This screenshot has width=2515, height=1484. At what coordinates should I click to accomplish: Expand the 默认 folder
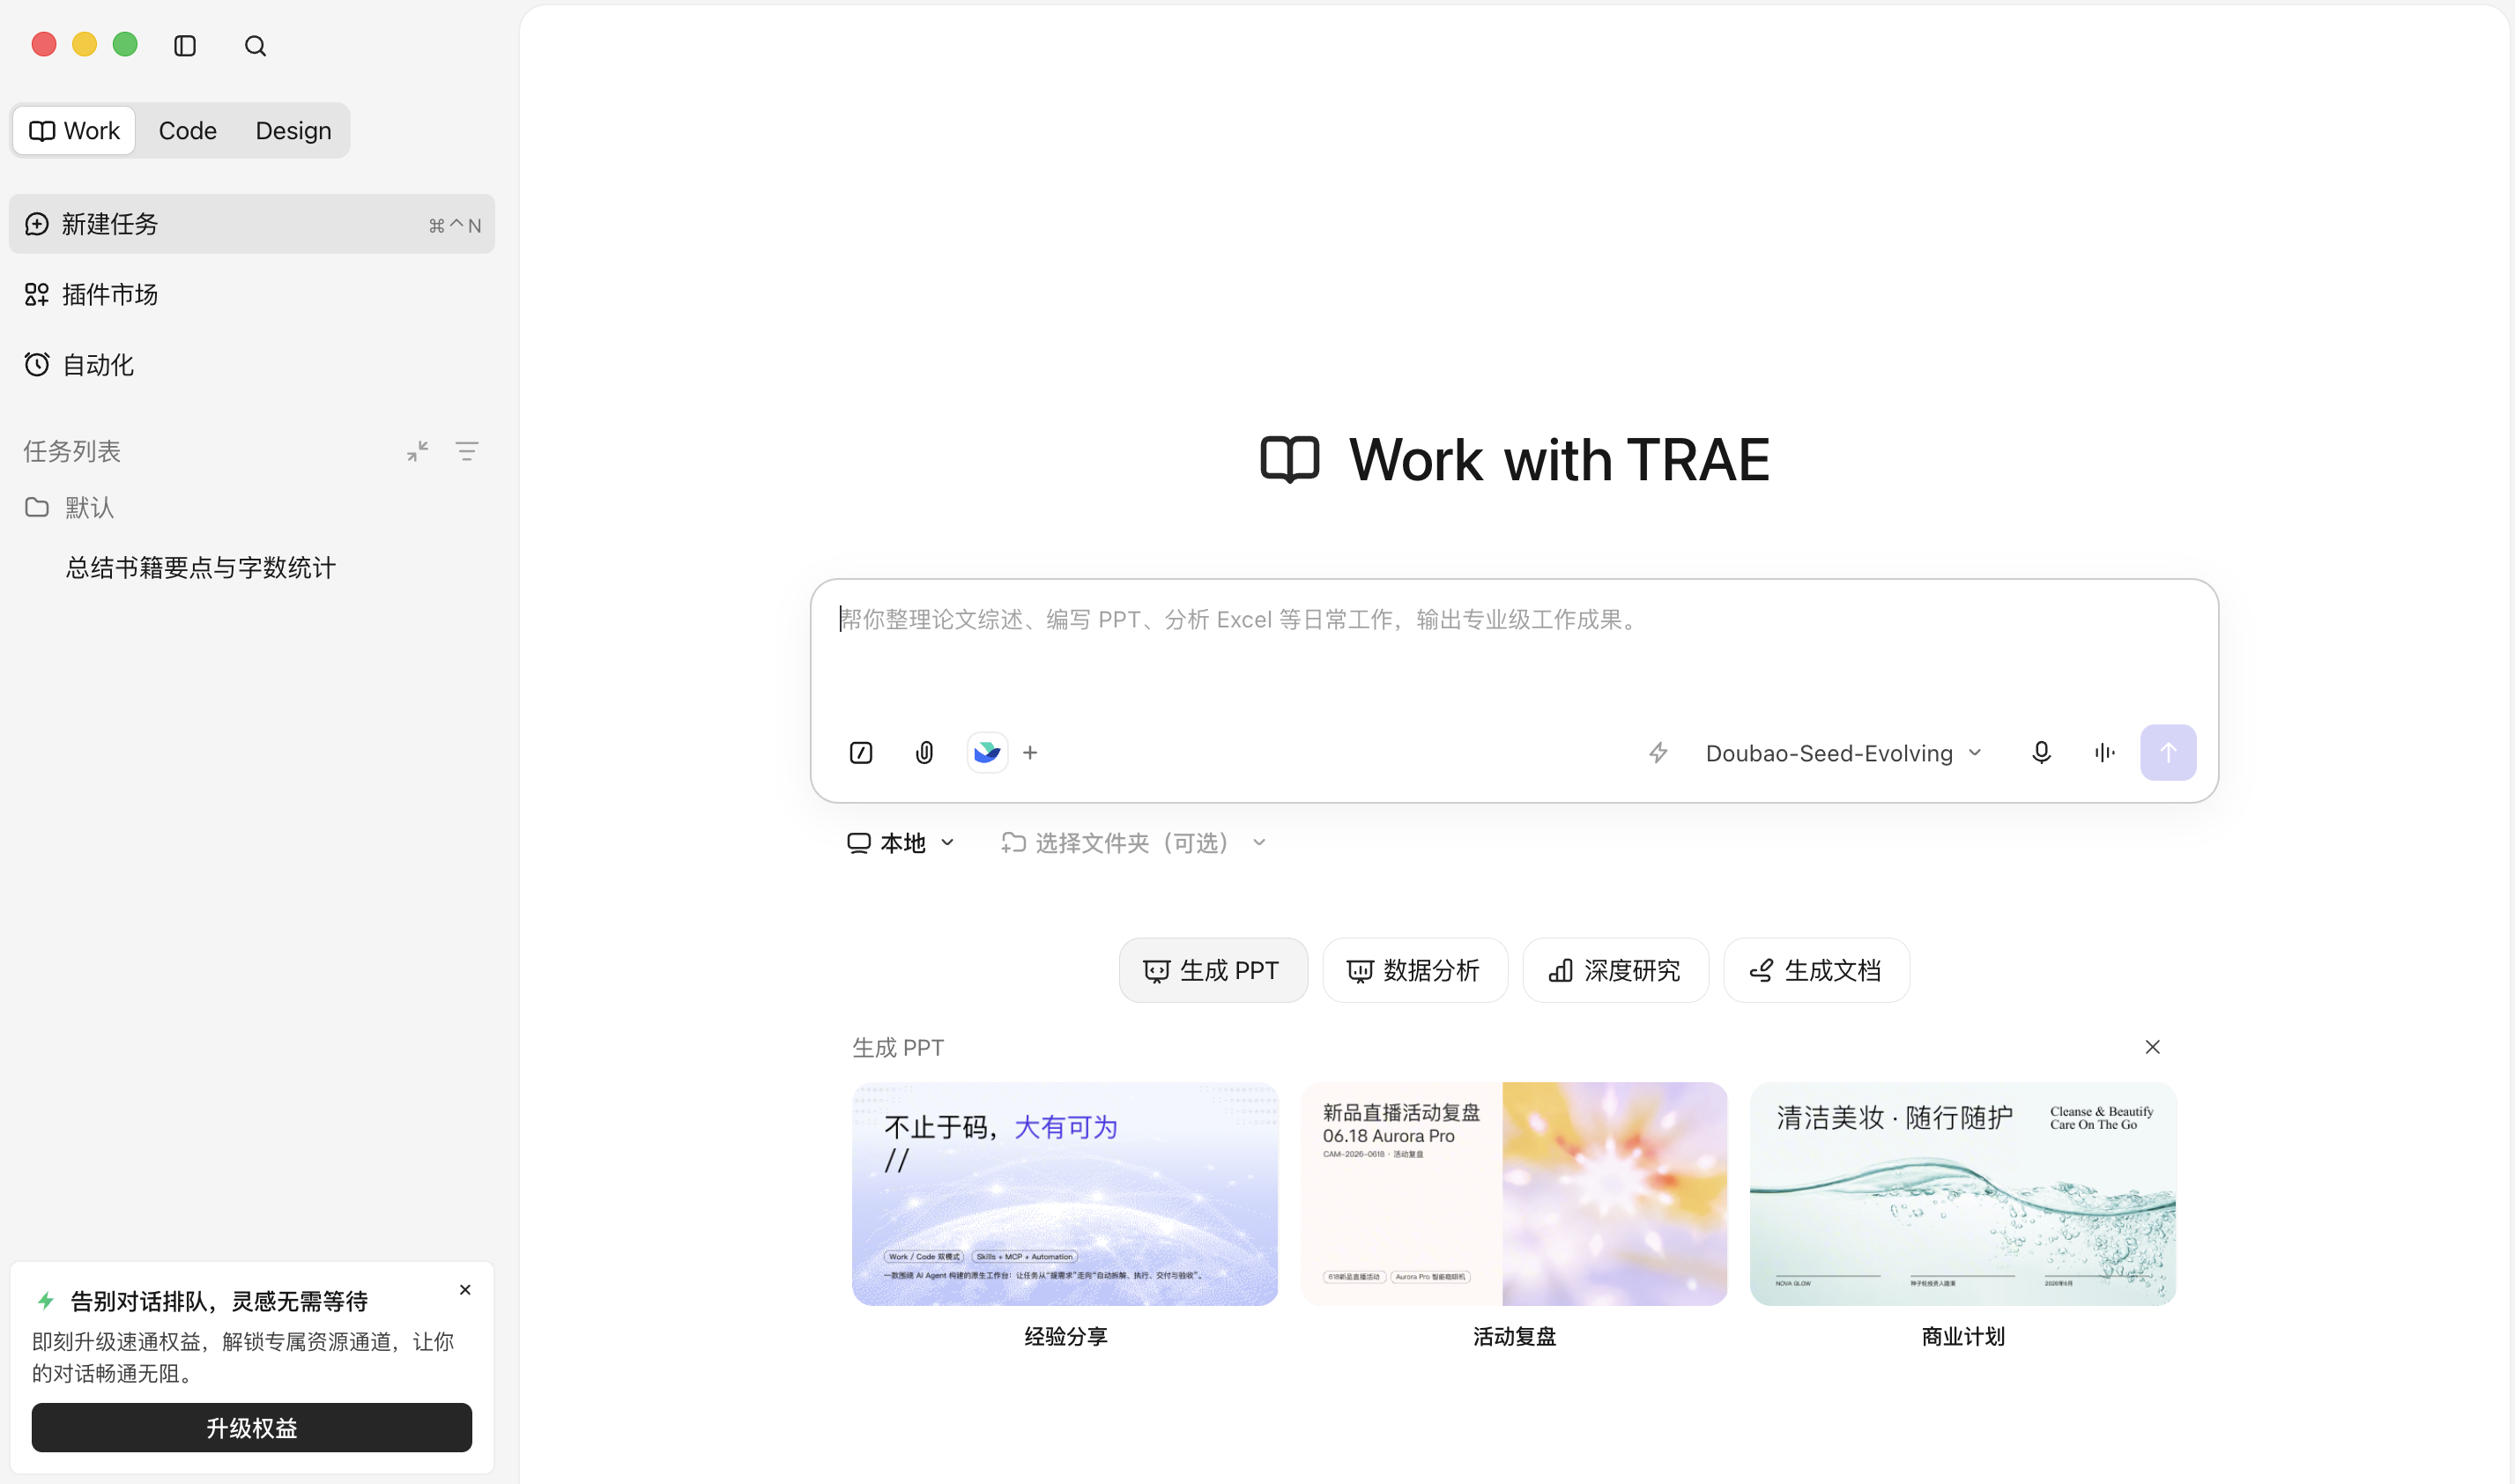(x=70, y=508)
